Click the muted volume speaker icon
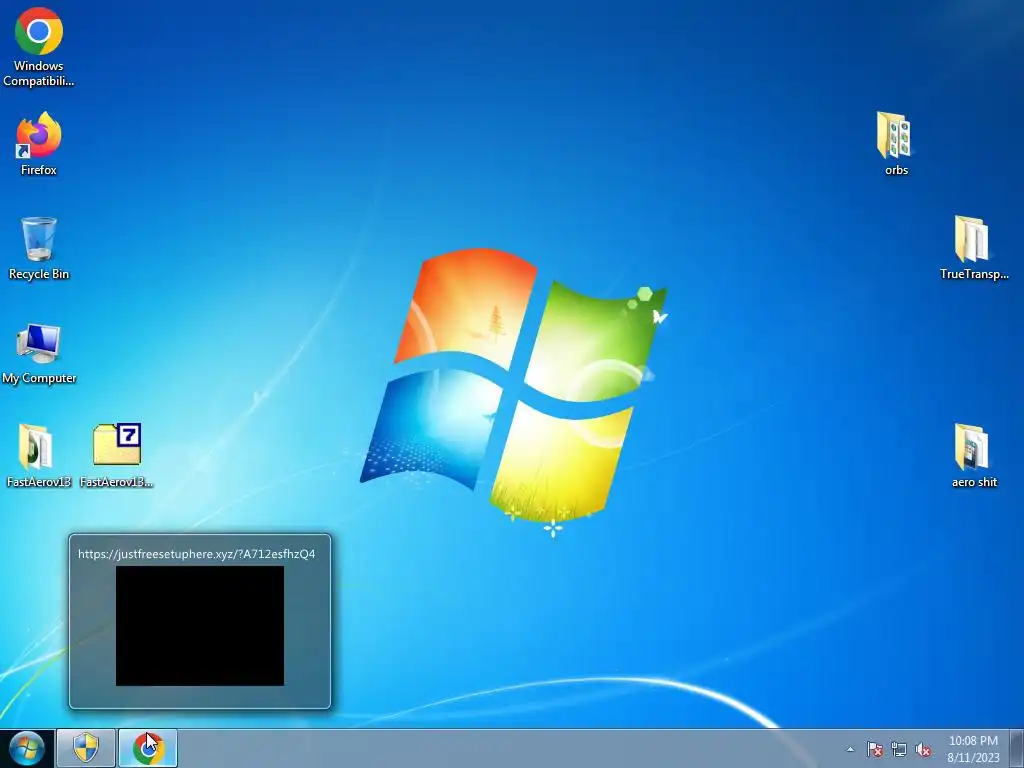The image size is (1024, 768). tap(923, 749)
